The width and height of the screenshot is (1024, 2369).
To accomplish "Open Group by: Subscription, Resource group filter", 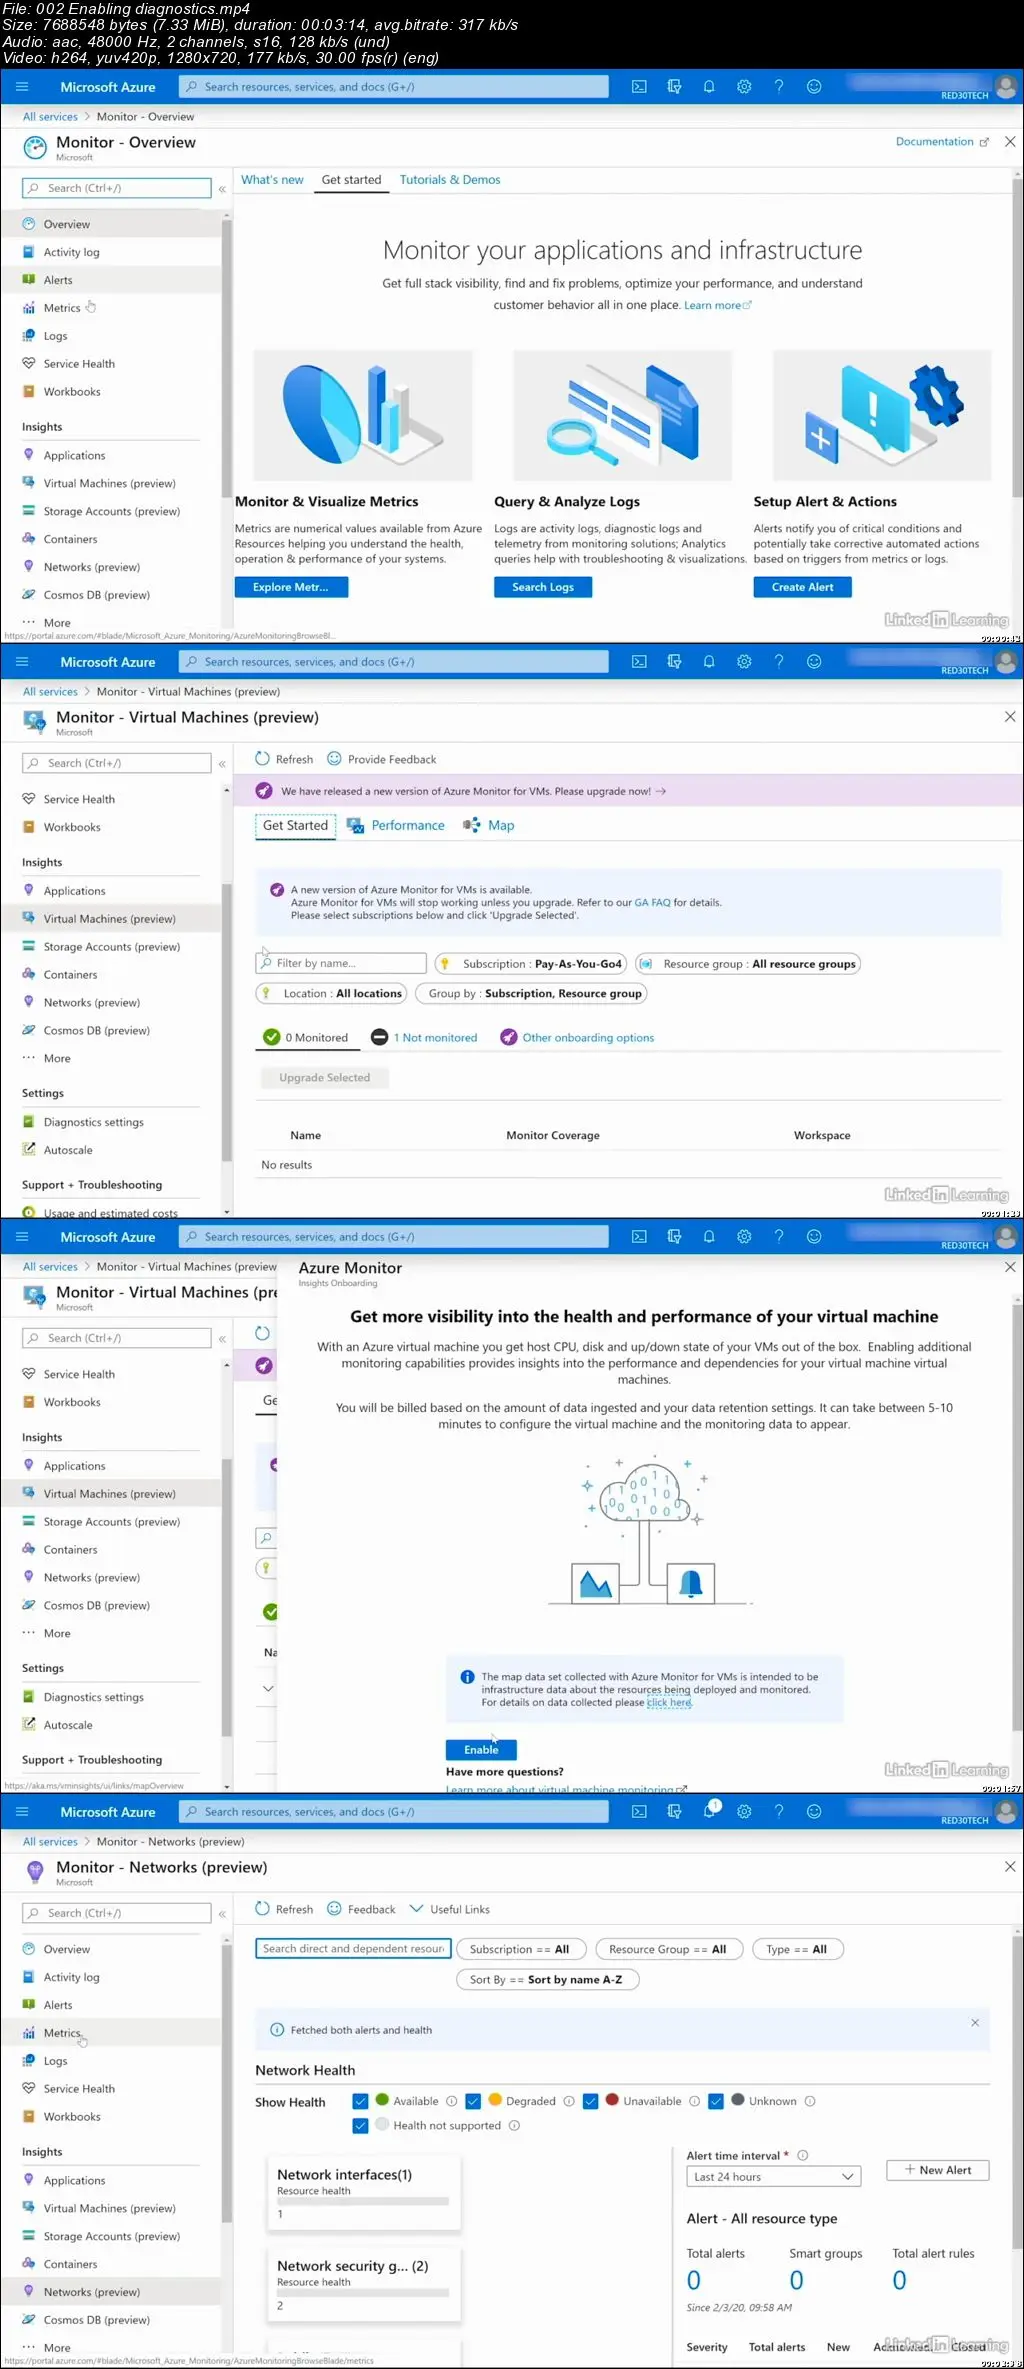I will tap(532, 993).
